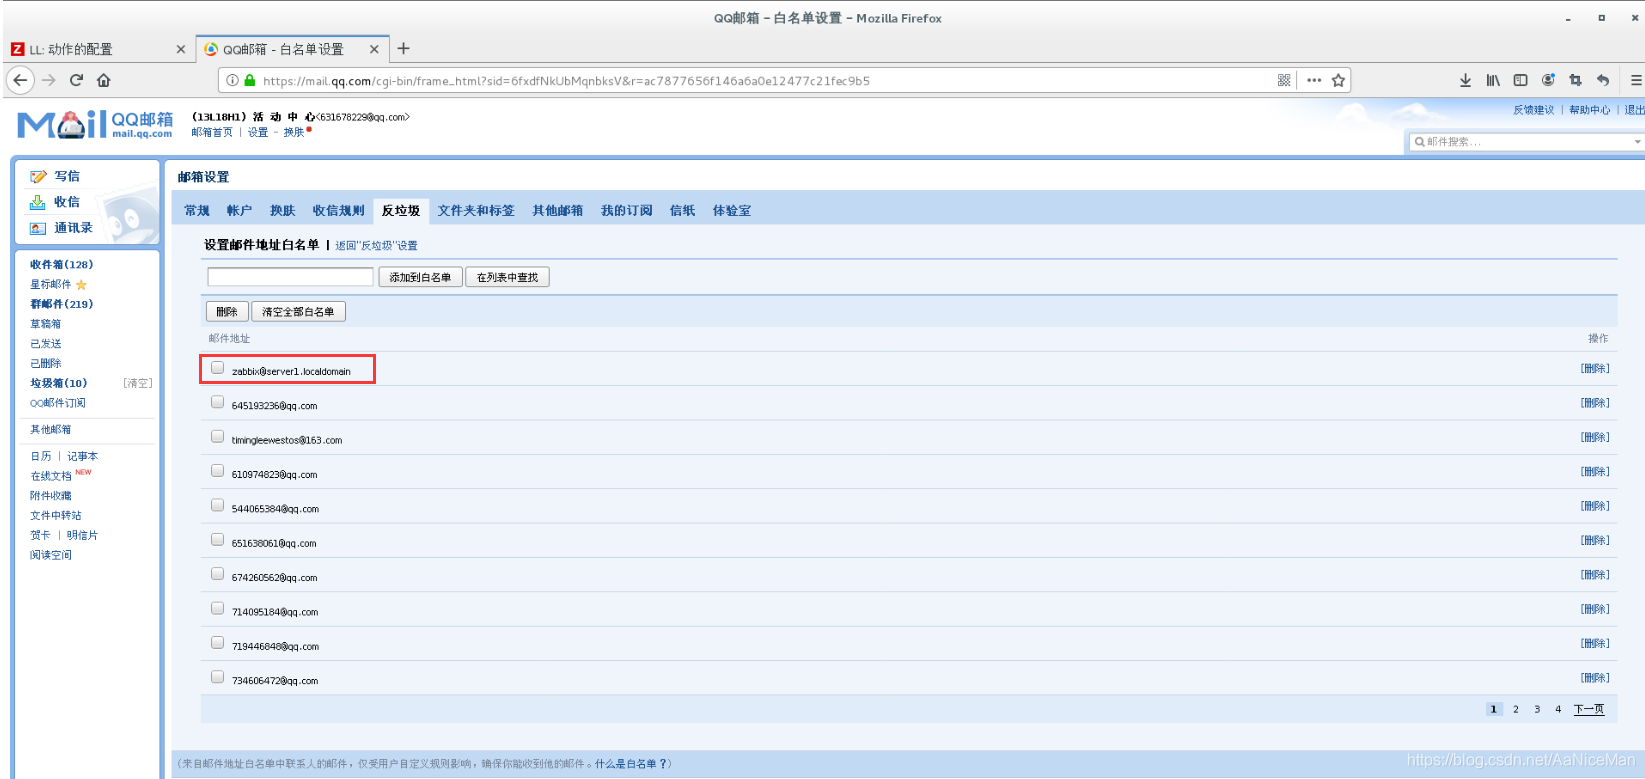Image resolution: width=1645 pixels, height=779 pixels.
Task: Open 收件箱(128) folder
Action: coord(61,265)
